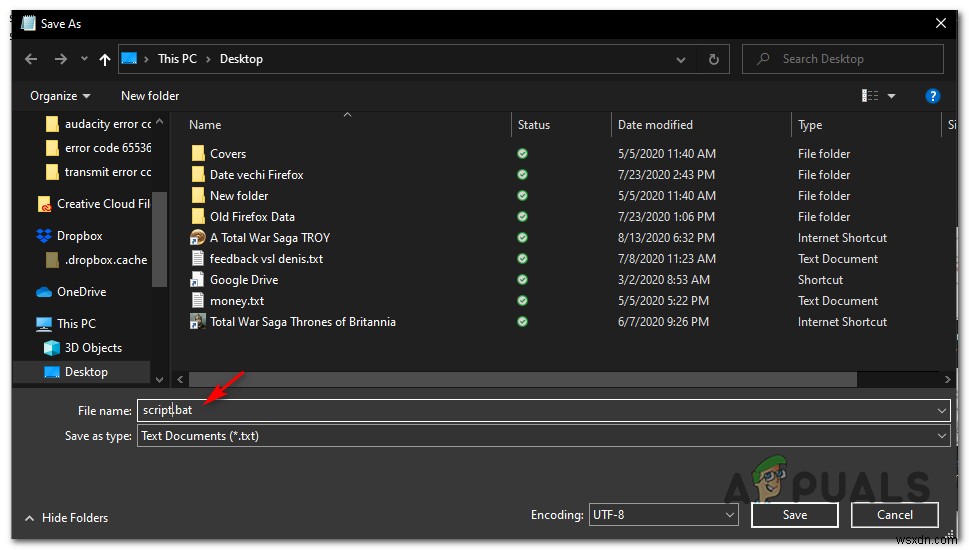This screenshot has height=550, width=969.
Task: Open the Organize menu
Action: [x=60, y=96]
